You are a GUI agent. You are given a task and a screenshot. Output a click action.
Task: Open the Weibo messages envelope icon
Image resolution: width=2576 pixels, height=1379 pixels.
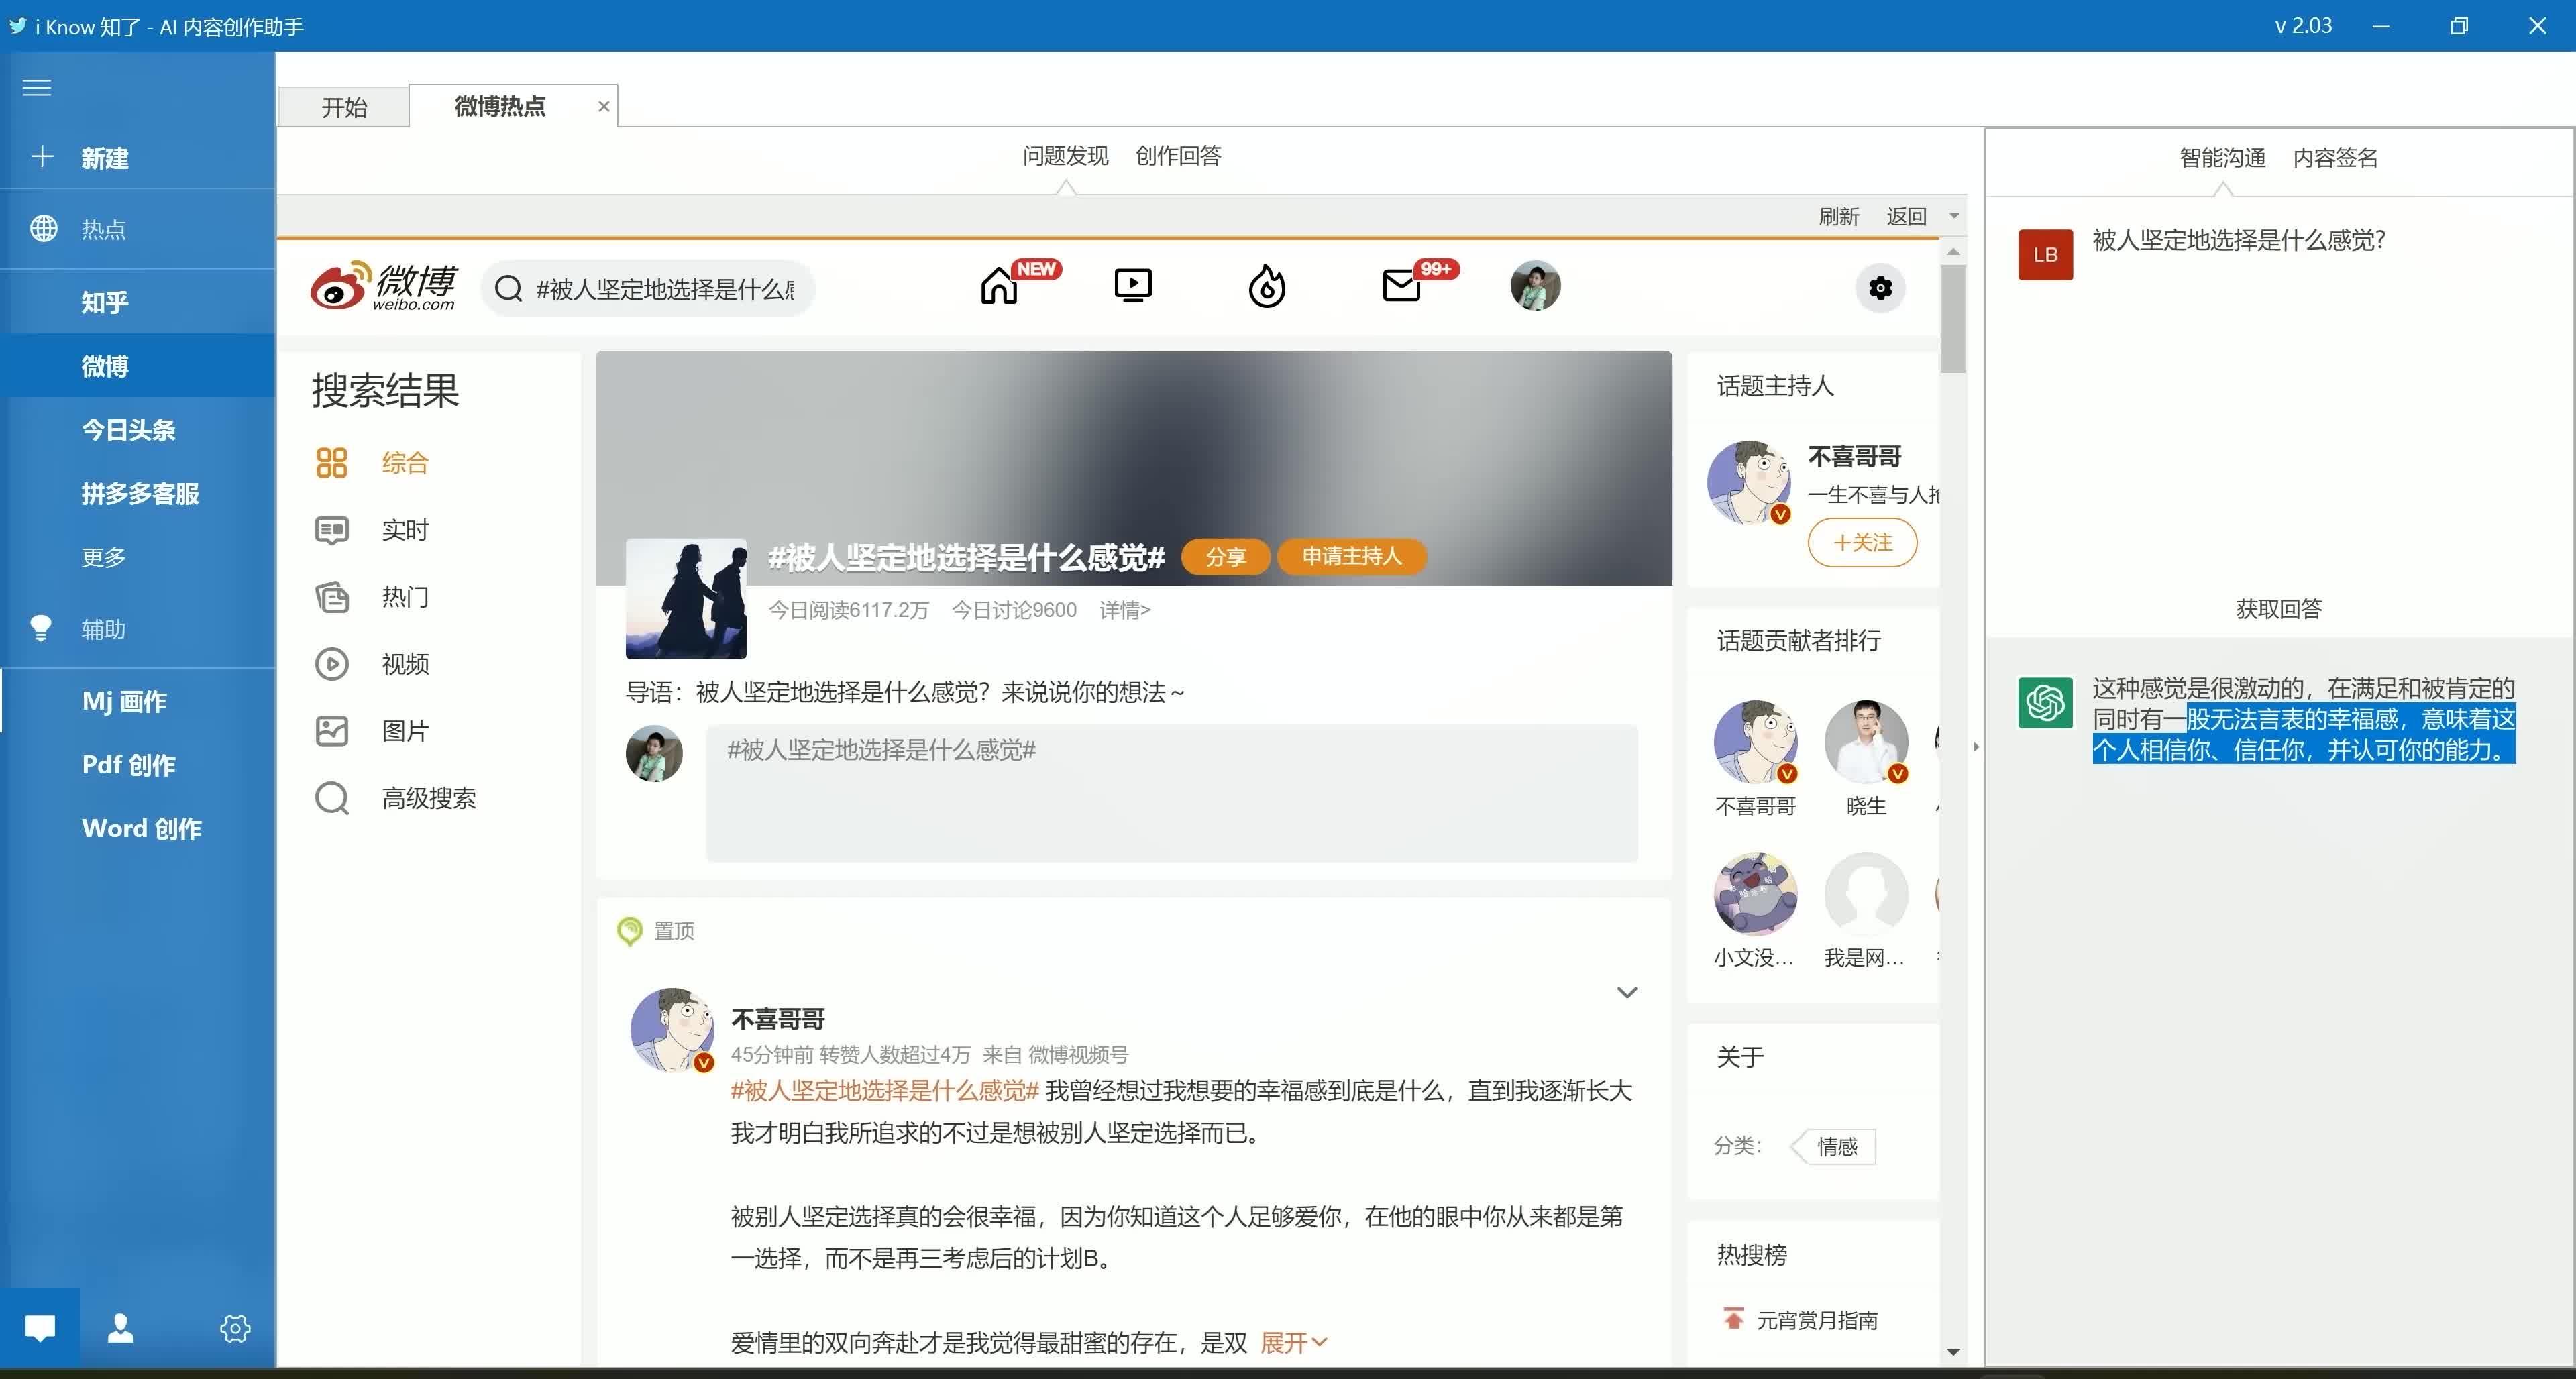[x=1401, y=286]
